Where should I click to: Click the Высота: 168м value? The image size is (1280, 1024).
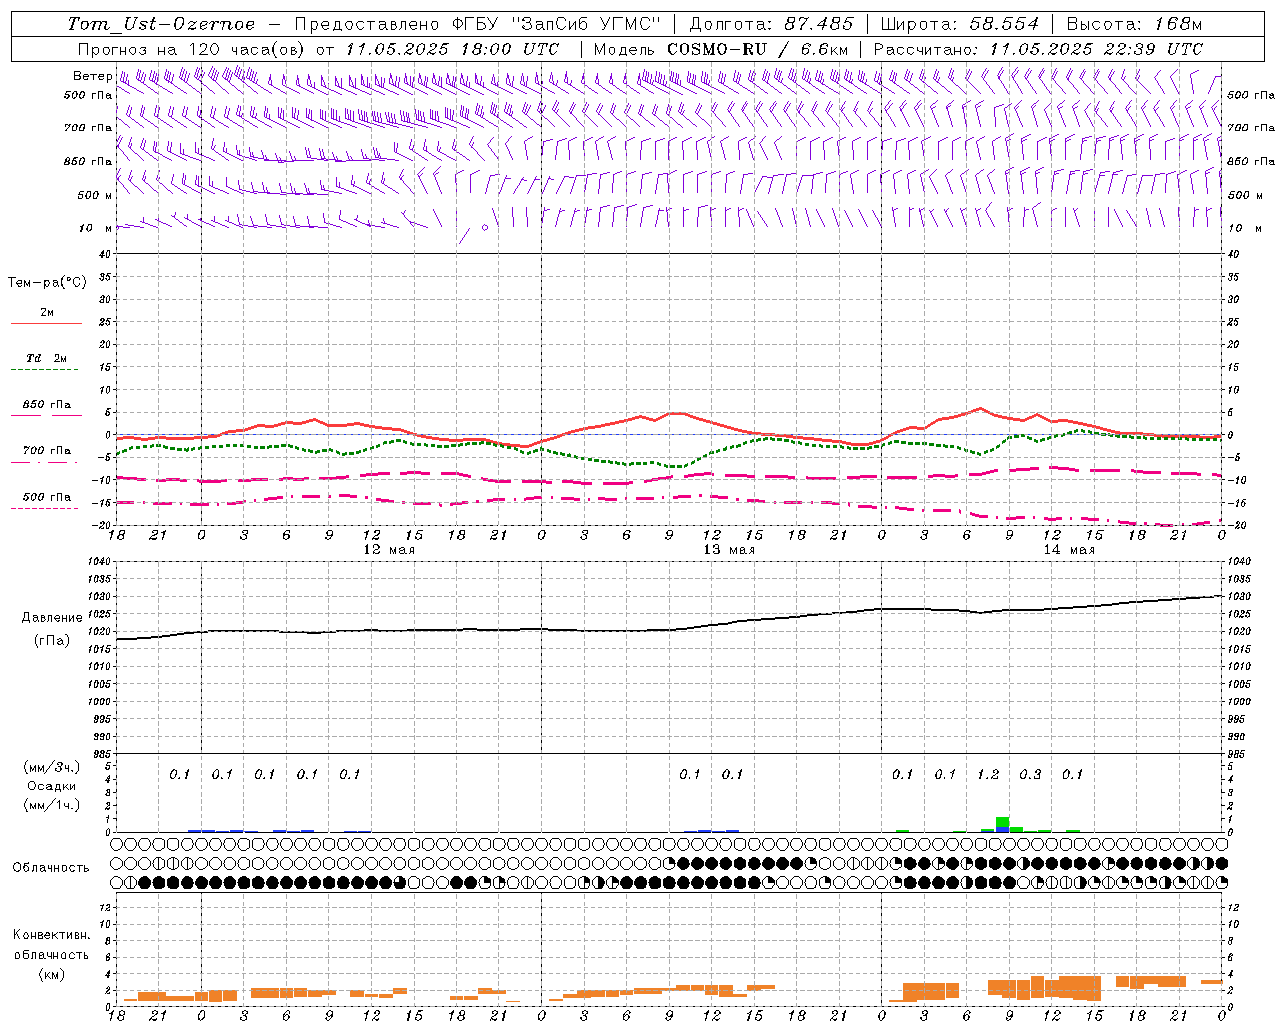coord(1134,24)
